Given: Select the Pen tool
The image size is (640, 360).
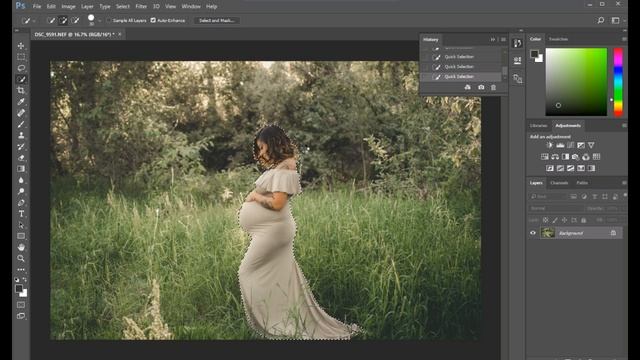Looking at the screenshot, I should click(21, 202).
